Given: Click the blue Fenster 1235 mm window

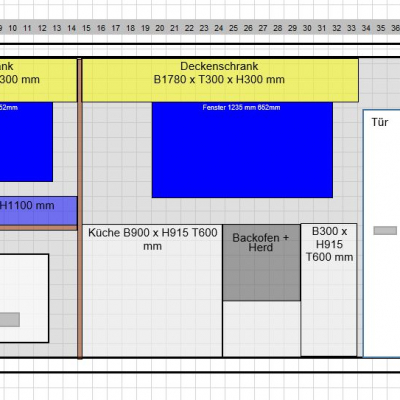Looking at the screenshot, I should (242, 150).
